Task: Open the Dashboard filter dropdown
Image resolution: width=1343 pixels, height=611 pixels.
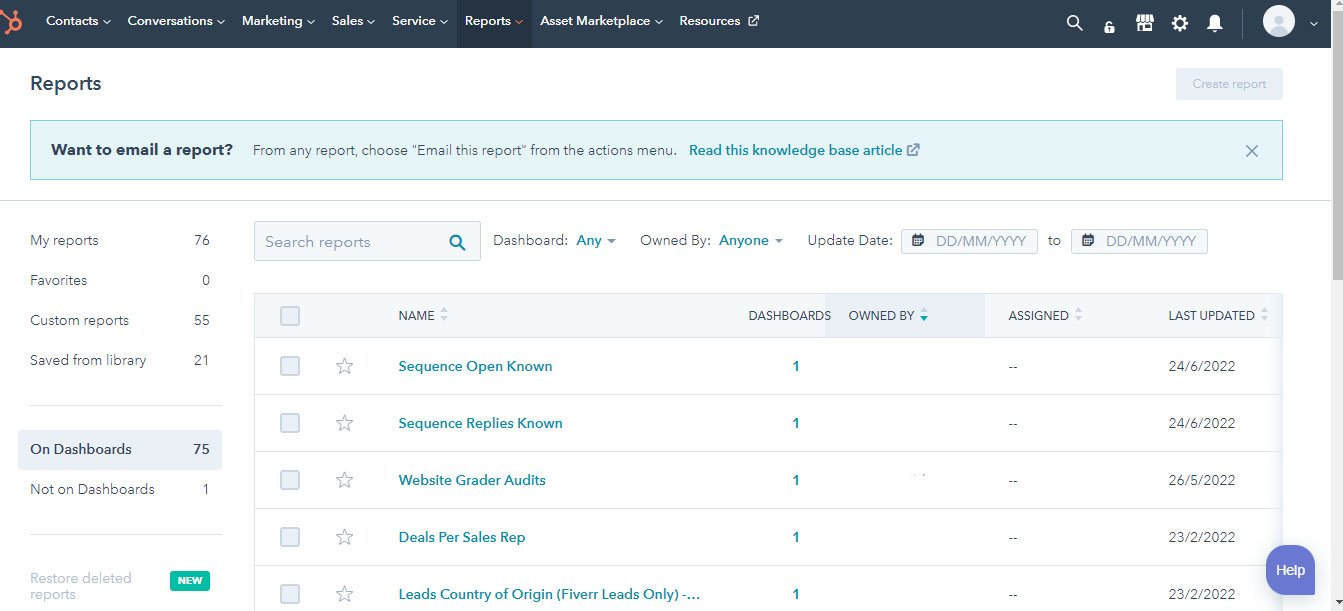Action: pos(595,240)
